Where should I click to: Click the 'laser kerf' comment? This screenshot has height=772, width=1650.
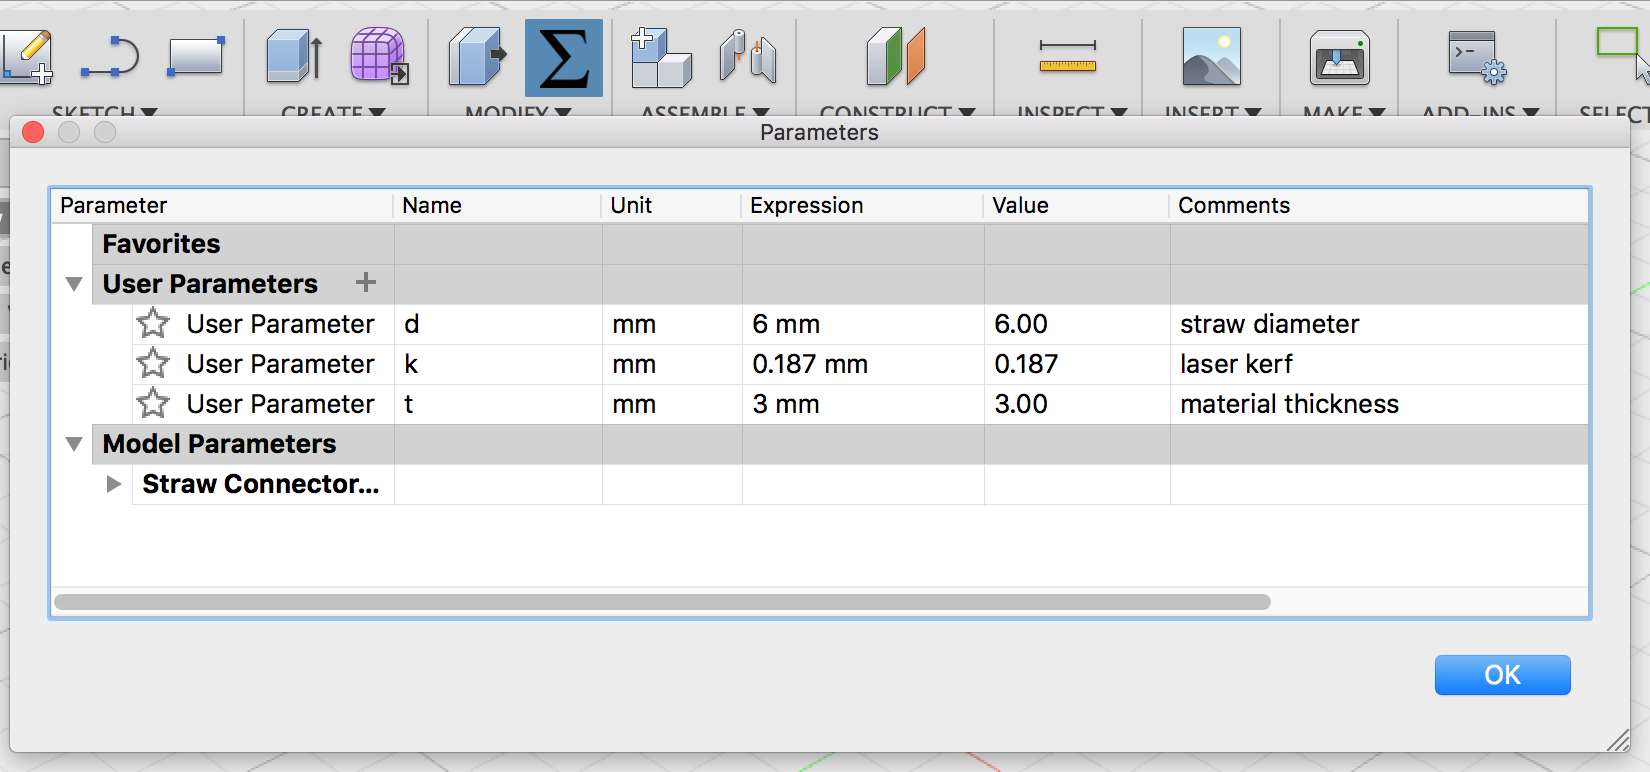1237,364
